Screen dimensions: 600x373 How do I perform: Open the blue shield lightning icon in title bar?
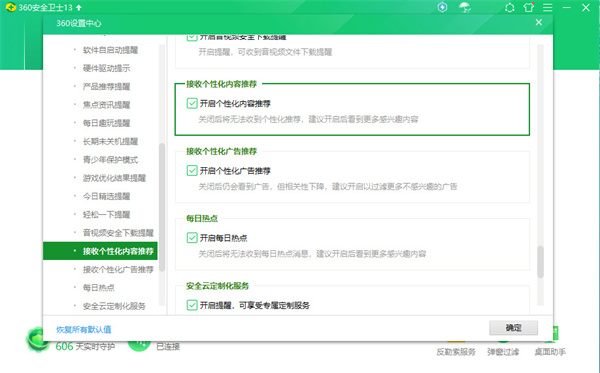pos(442,7)
